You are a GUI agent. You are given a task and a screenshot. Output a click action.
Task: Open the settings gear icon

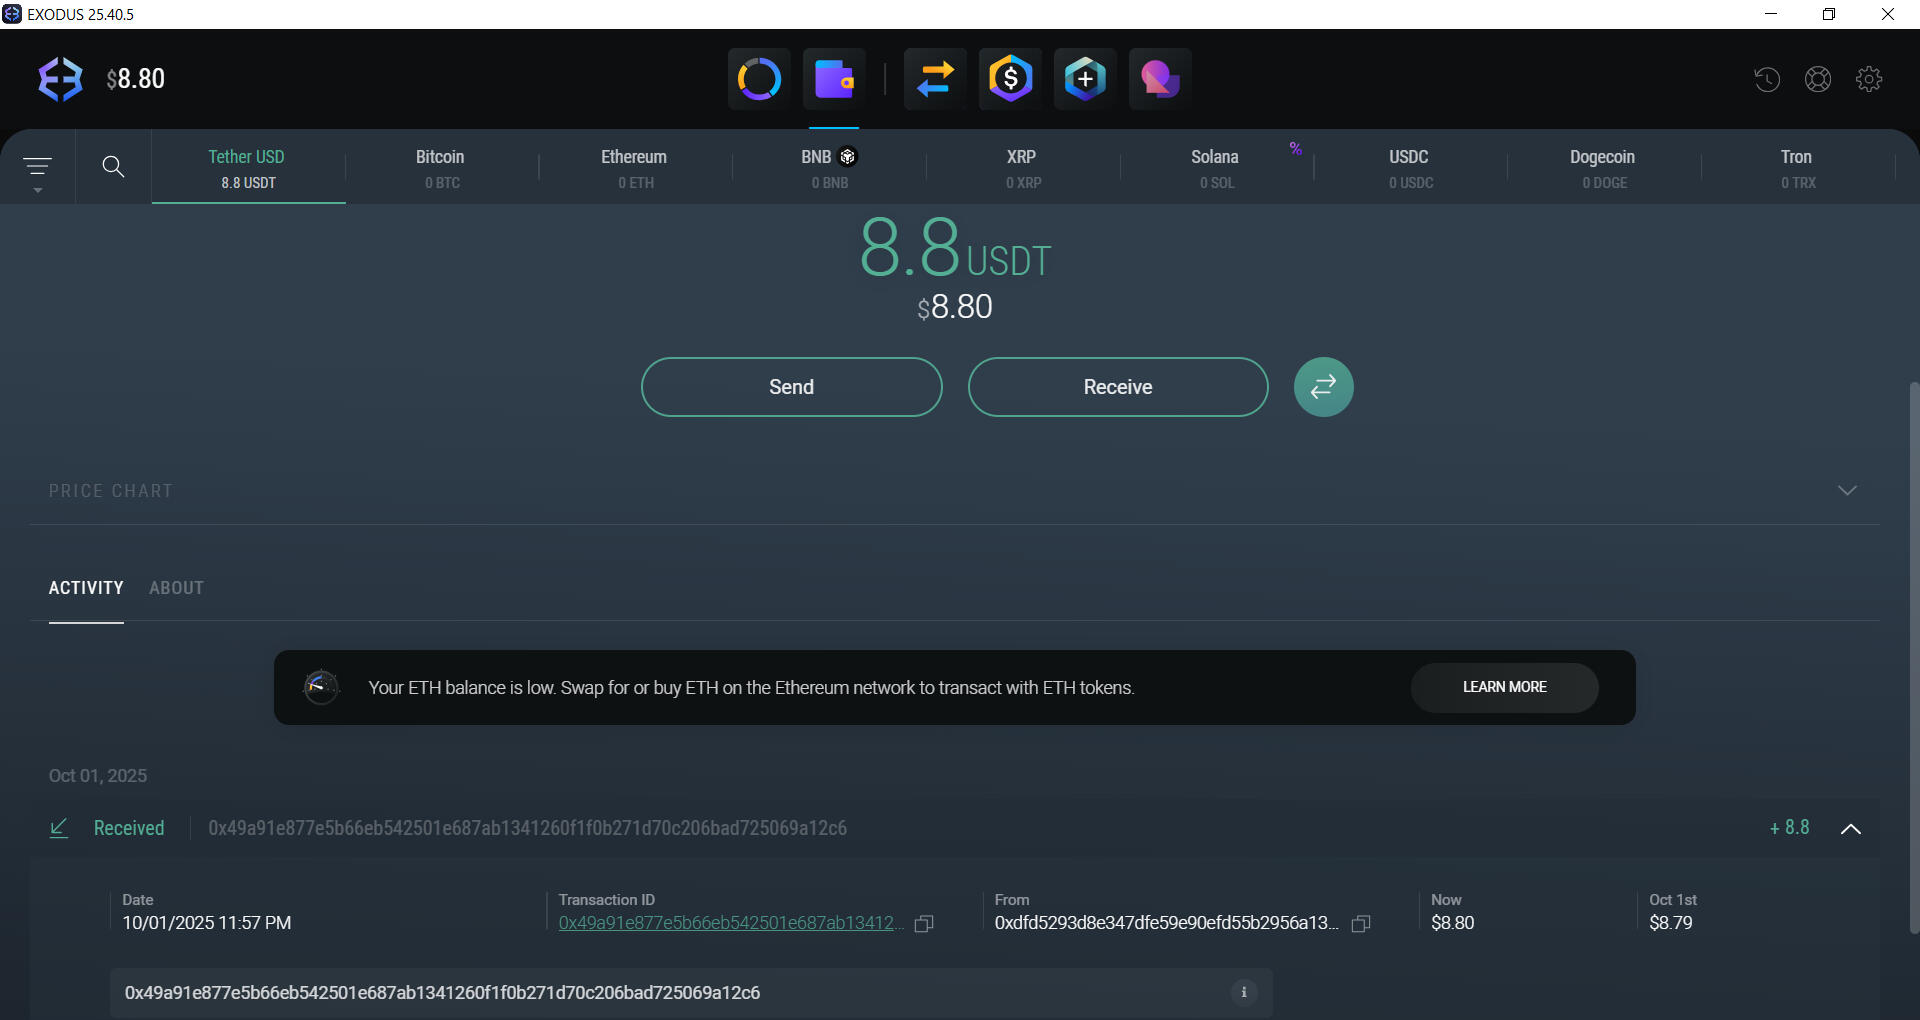point(1869,78)
